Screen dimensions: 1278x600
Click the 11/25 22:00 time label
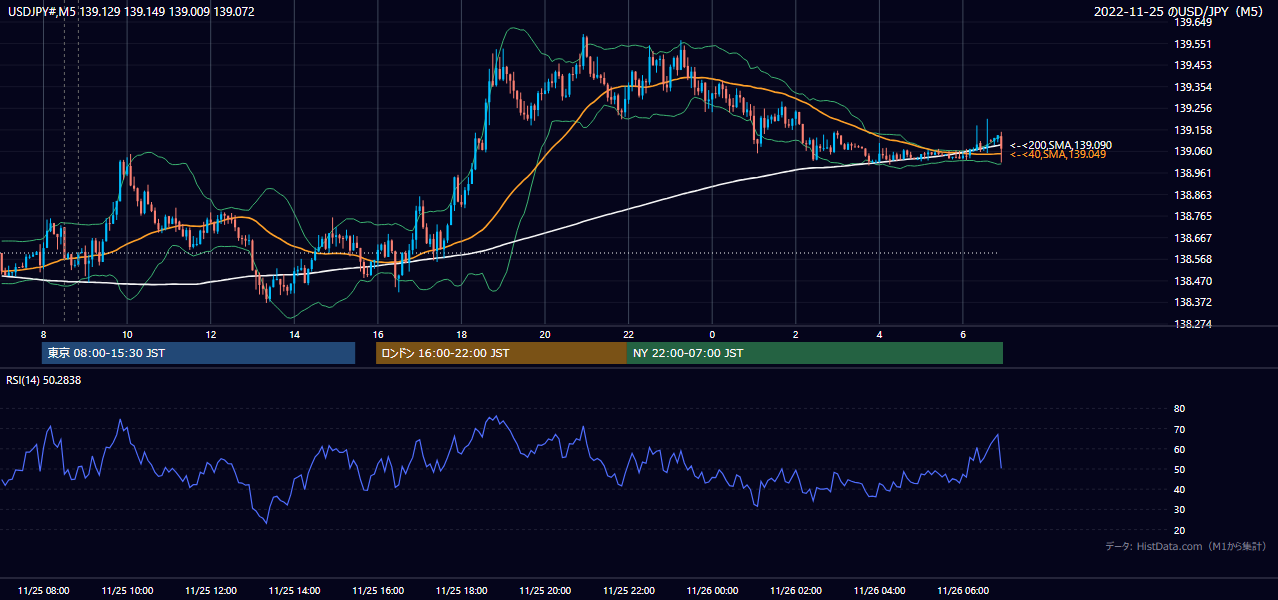(628, 590)
